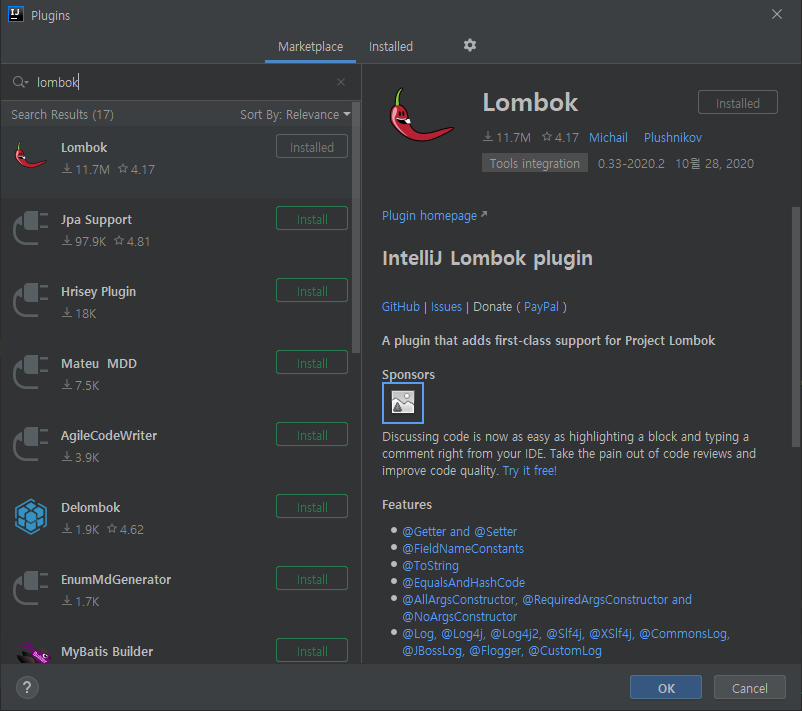The image size is (802, 711).
Task: Click the large Lombok chili logo
Action: click(x=420, y=116)
